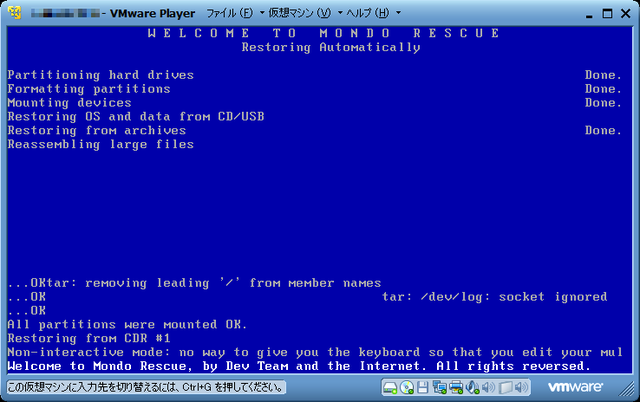Image resolution: width=640 pixels, height=402 pixels.
Task: Click 'All partitions were mounted OK.' line
Action: (x=127, y=324)
